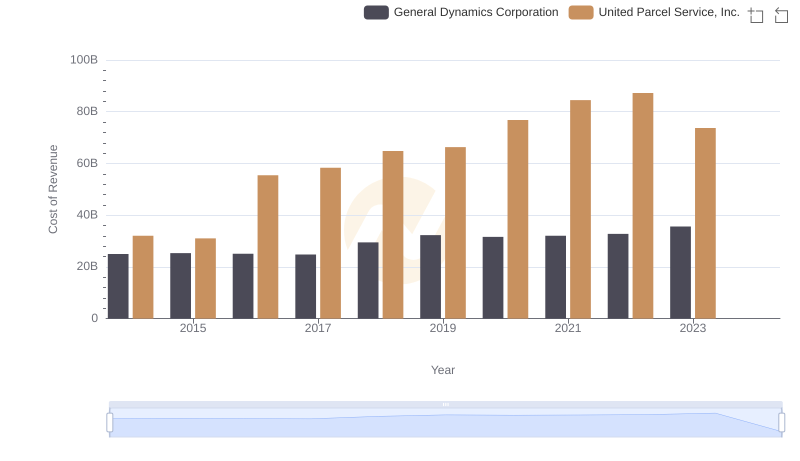Grab the right data zoom slider handle
800x461 pixels.
[782, 423]
